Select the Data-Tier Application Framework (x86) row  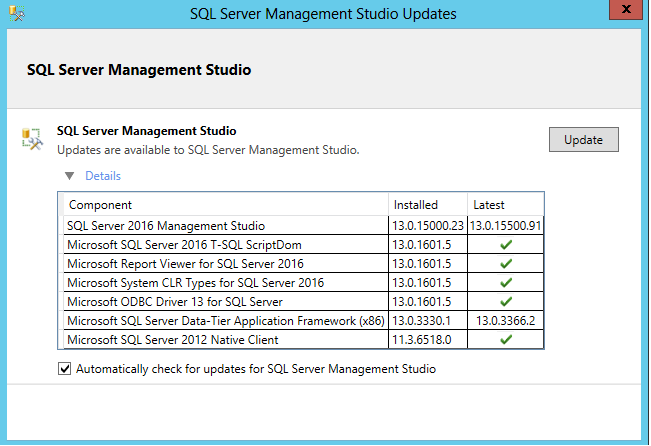click(224, 321)
